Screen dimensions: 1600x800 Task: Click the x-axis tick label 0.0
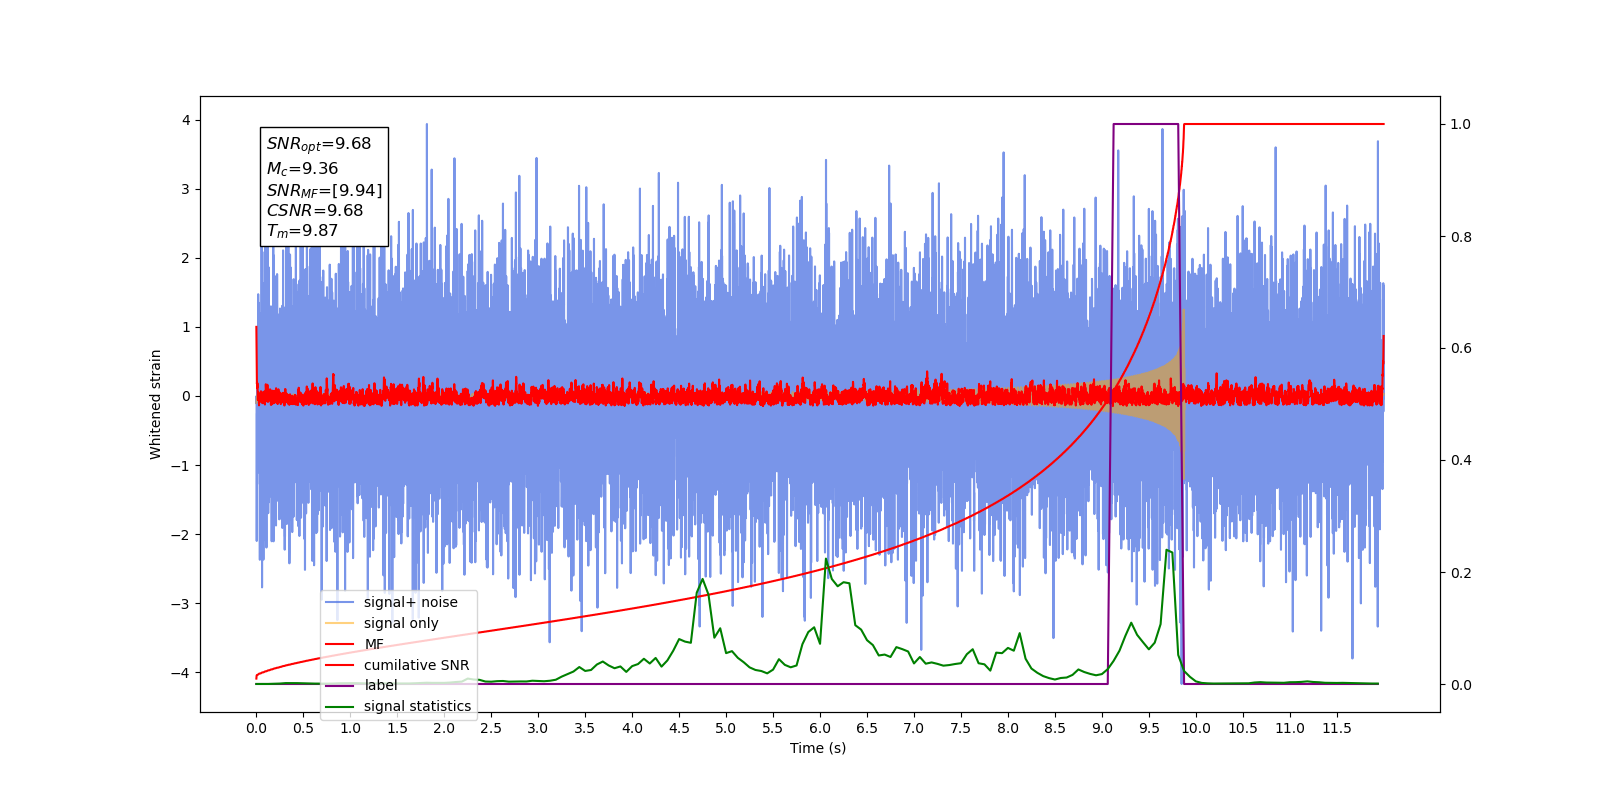256,728
